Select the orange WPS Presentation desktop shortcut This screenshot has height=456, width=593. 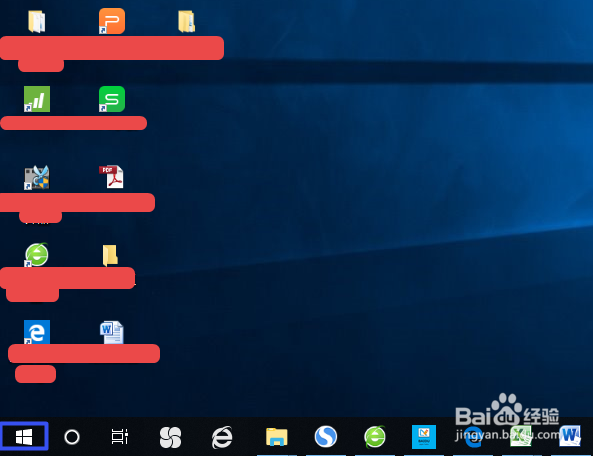point(112,21)
